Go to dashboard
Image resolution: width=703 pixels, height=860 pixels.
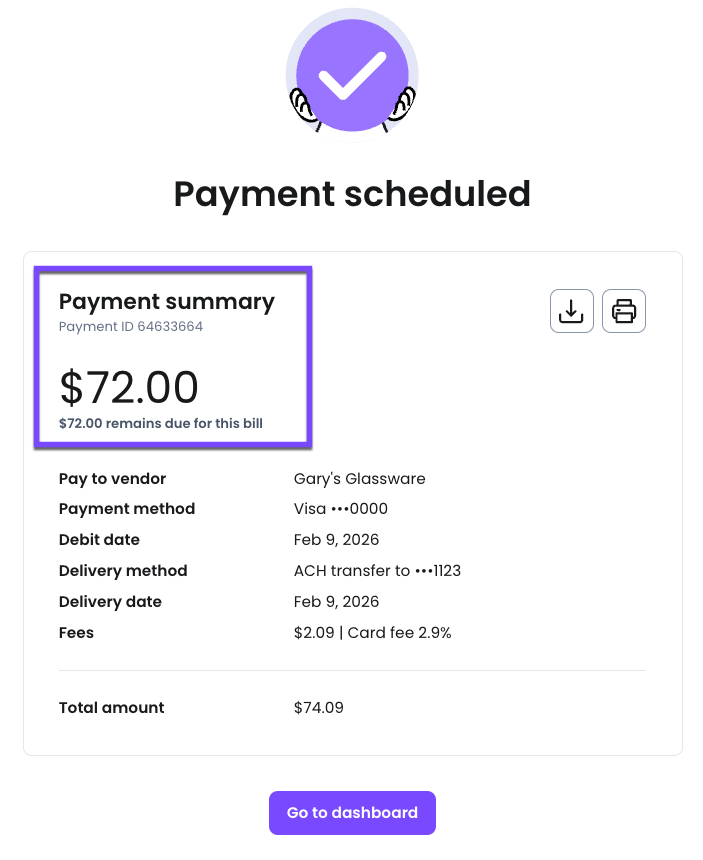pyautogui.click(x=352, y=813)
